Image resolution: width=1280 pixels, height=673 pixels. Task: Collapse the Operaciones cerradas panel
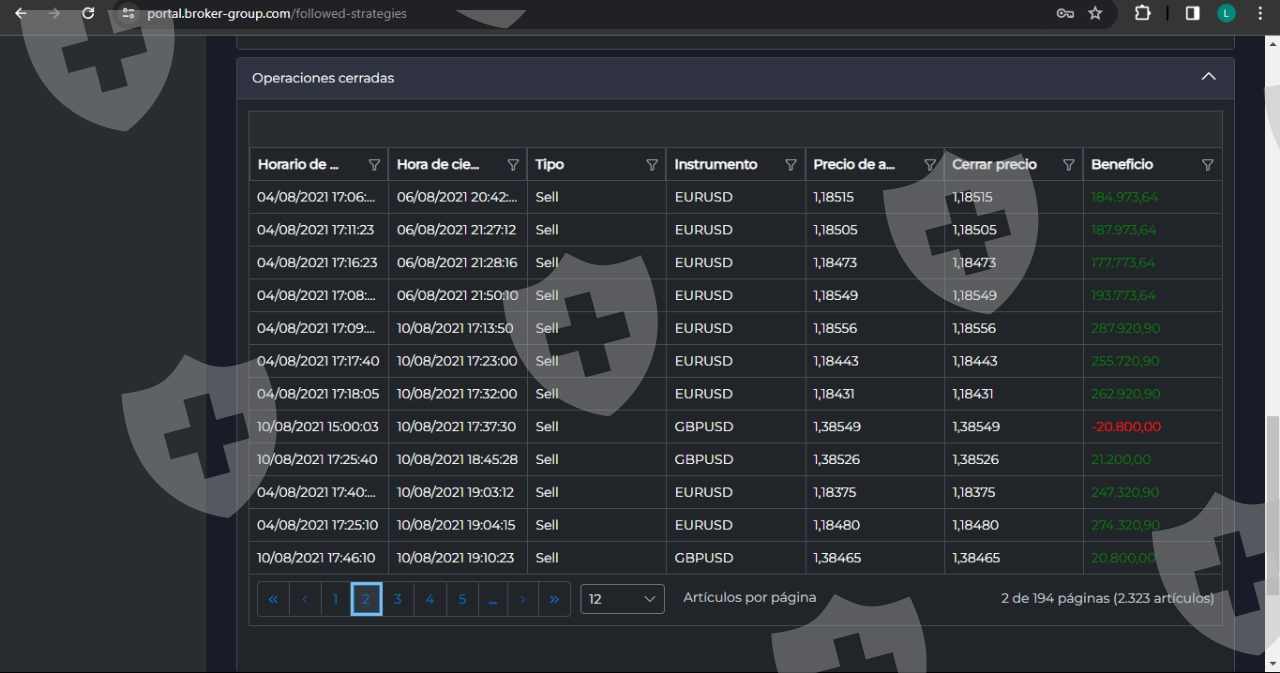click(1208, 77)
